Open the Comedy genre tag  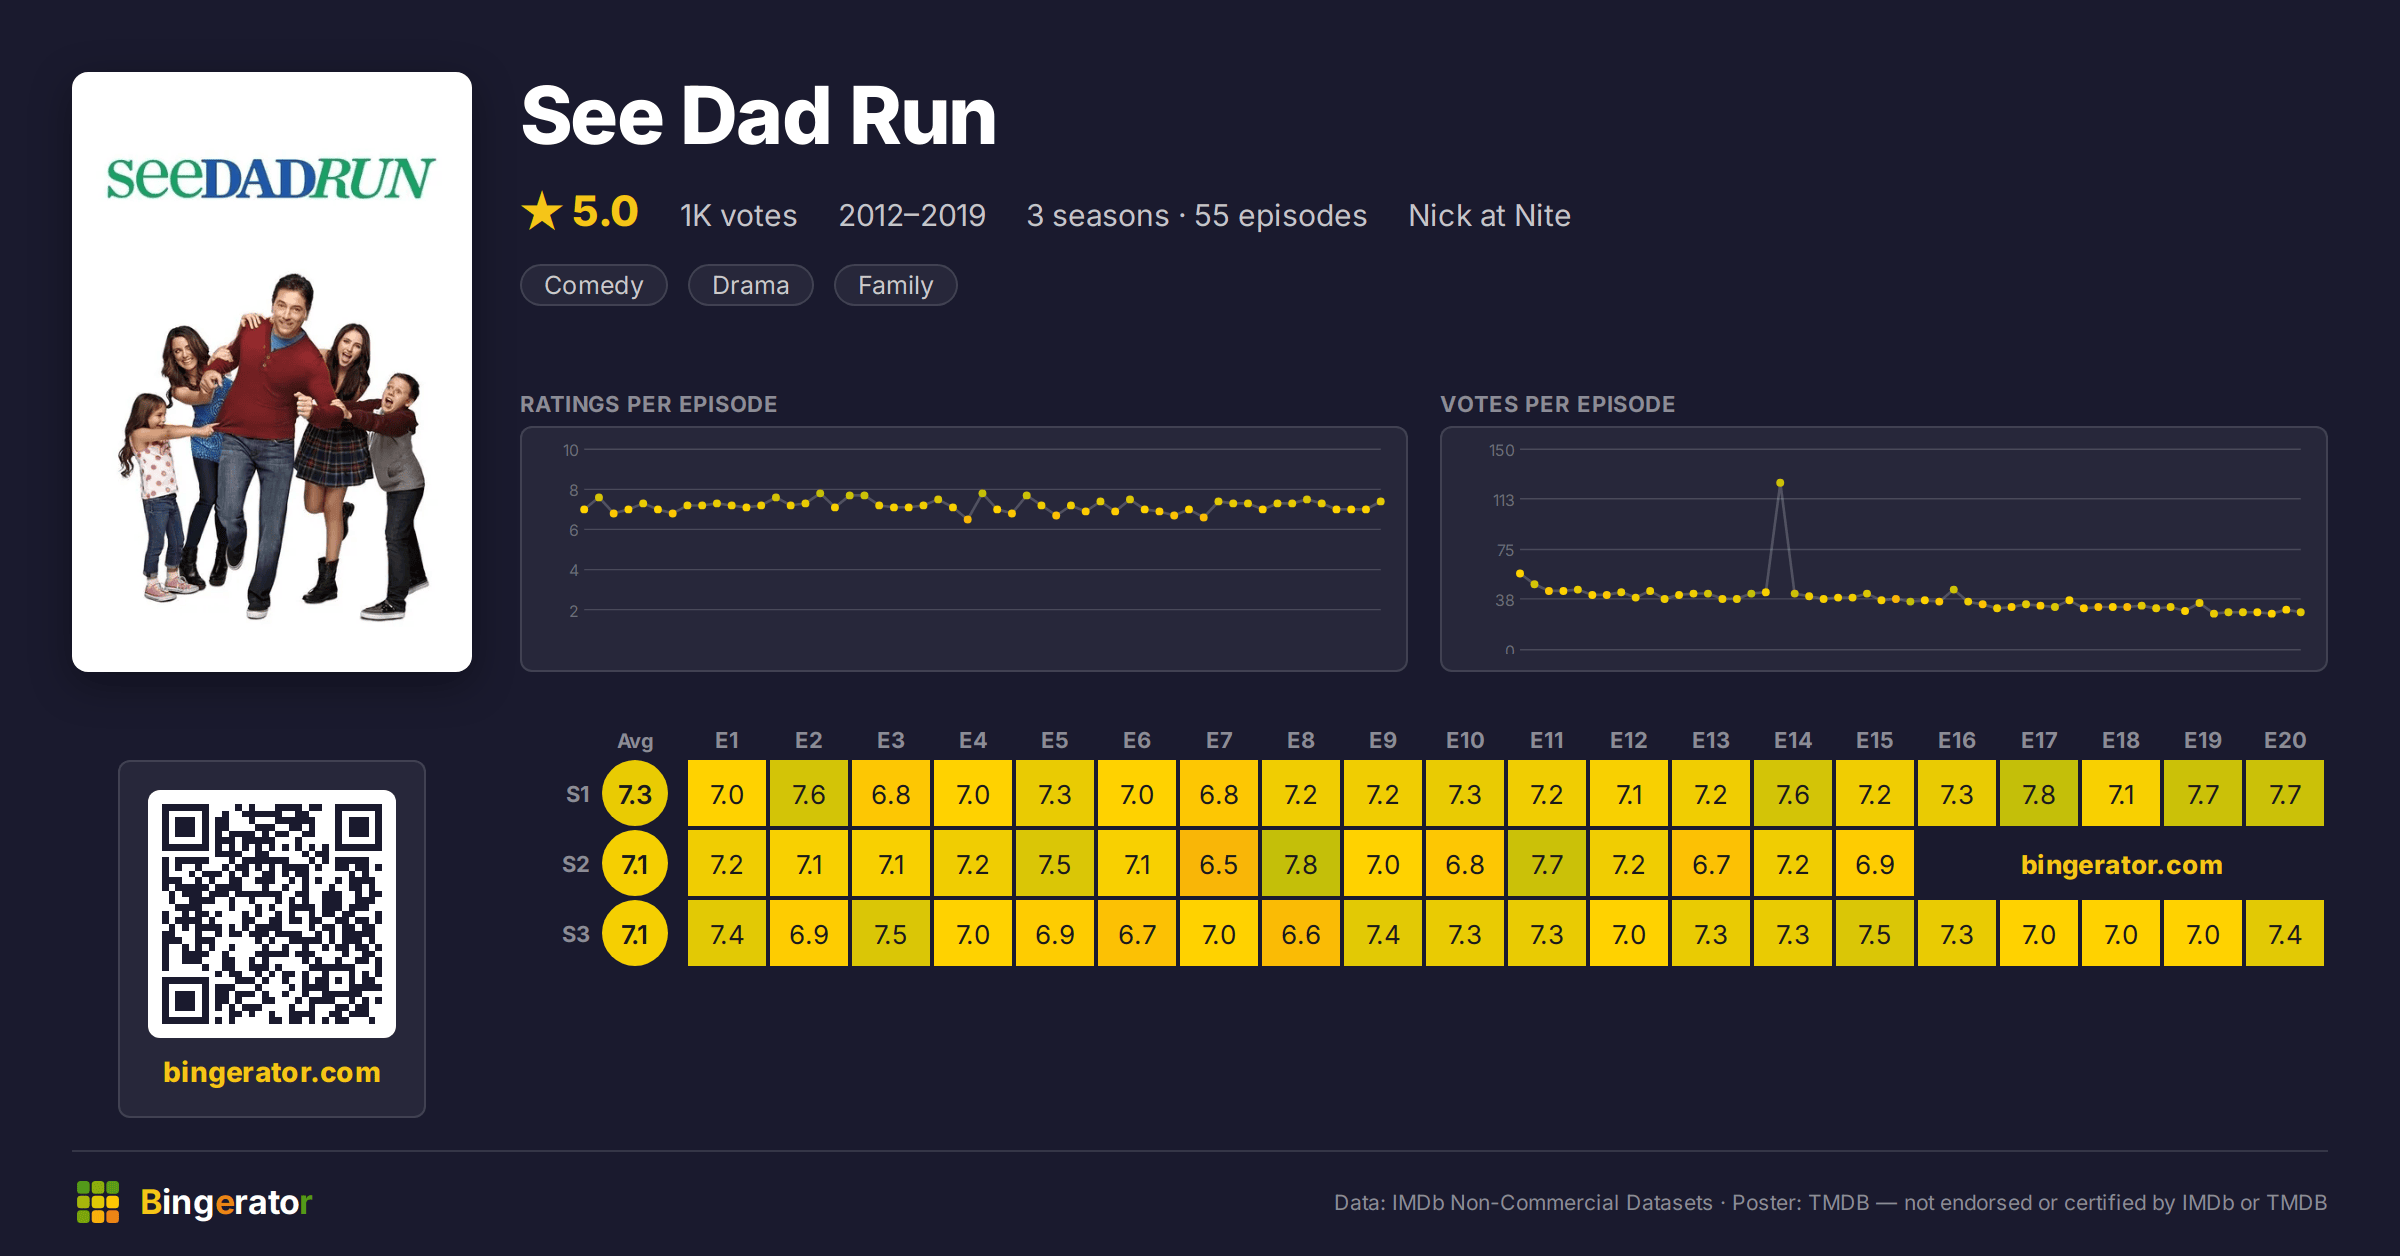click(x=594, y=285)
